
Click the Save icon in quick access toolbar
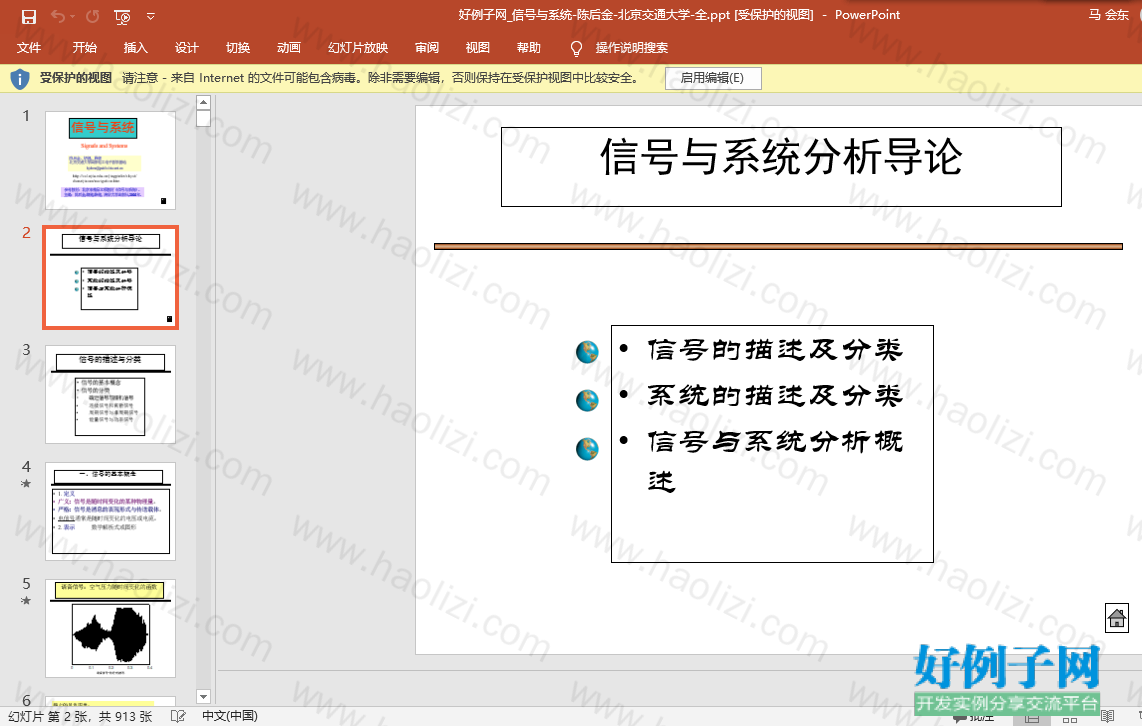pyautogui.click(x=28, y=16)
